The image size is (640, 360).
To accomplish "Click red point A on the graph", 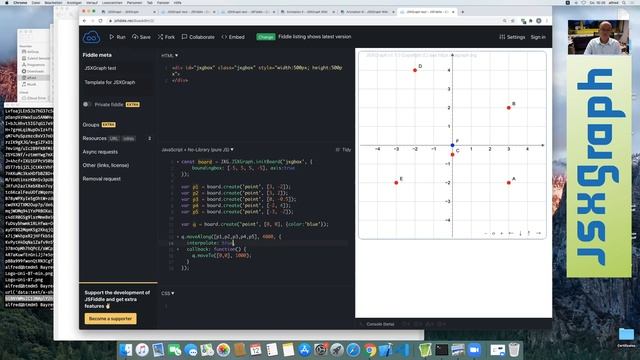I will [x=509, y=182].
